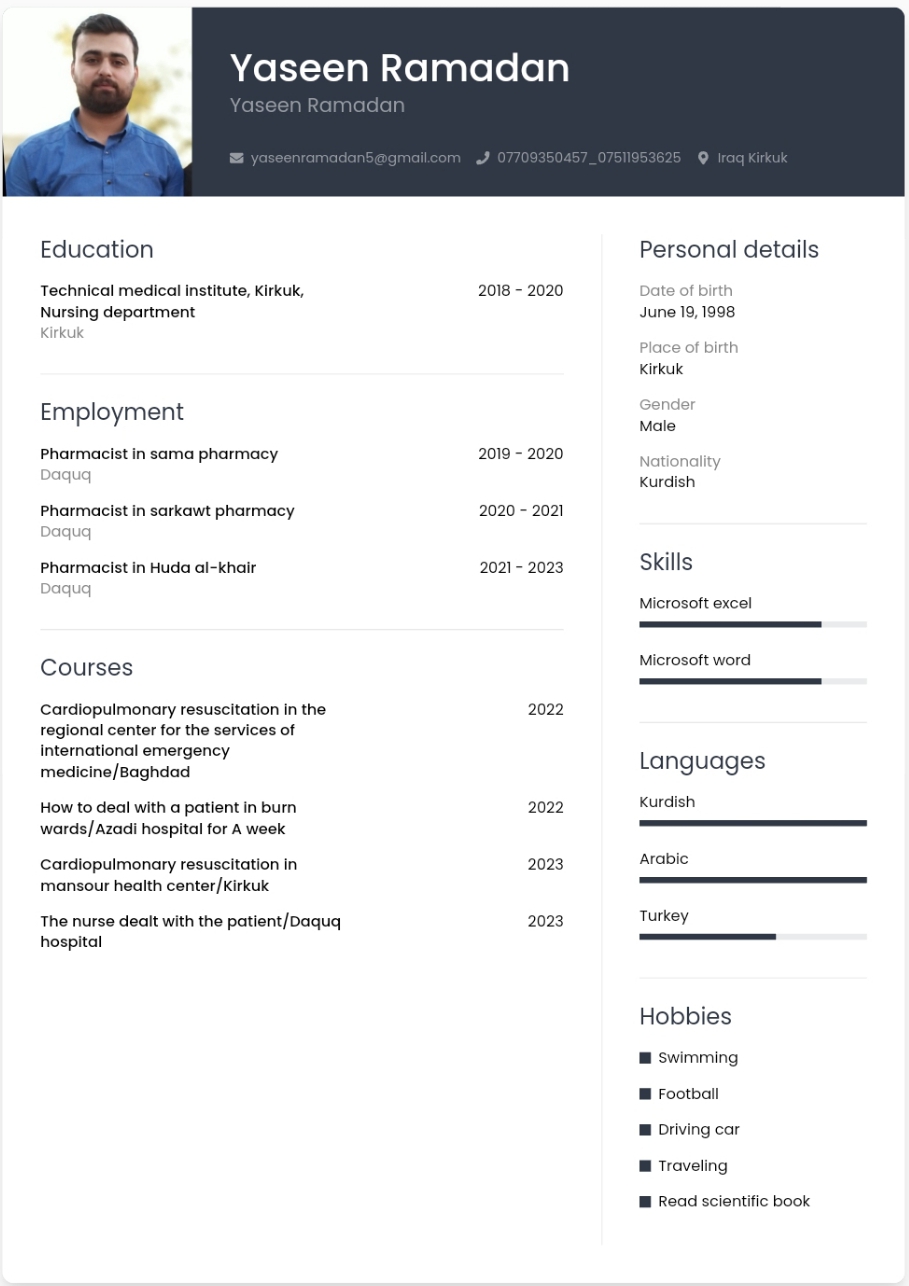The width and height of the screenshot is (909, 1286).
Task: Click the Iraq Kirkuk location text
Action: [x=752, y=158]
